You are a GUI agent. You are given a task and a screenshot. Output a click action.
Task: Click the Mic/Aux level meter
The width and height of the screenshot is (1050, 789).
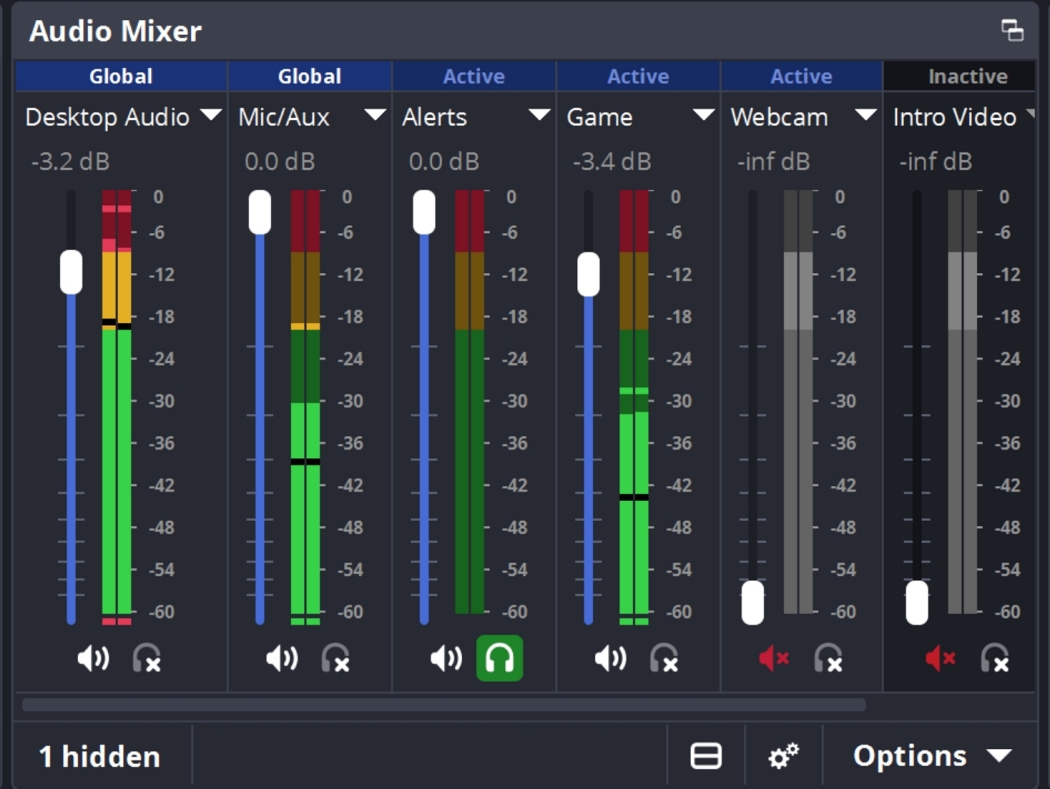click(x=305, y=407)
